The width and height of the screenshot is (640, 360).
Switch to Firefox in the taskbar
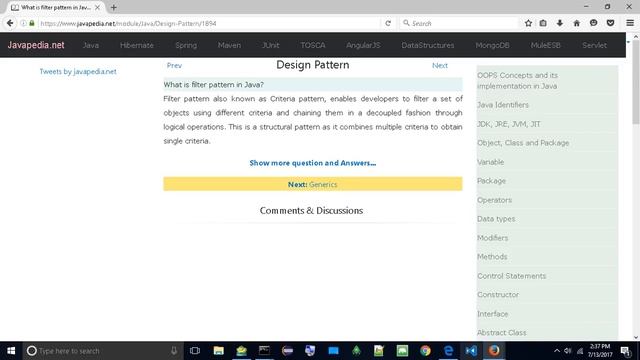tap(494, 351)
